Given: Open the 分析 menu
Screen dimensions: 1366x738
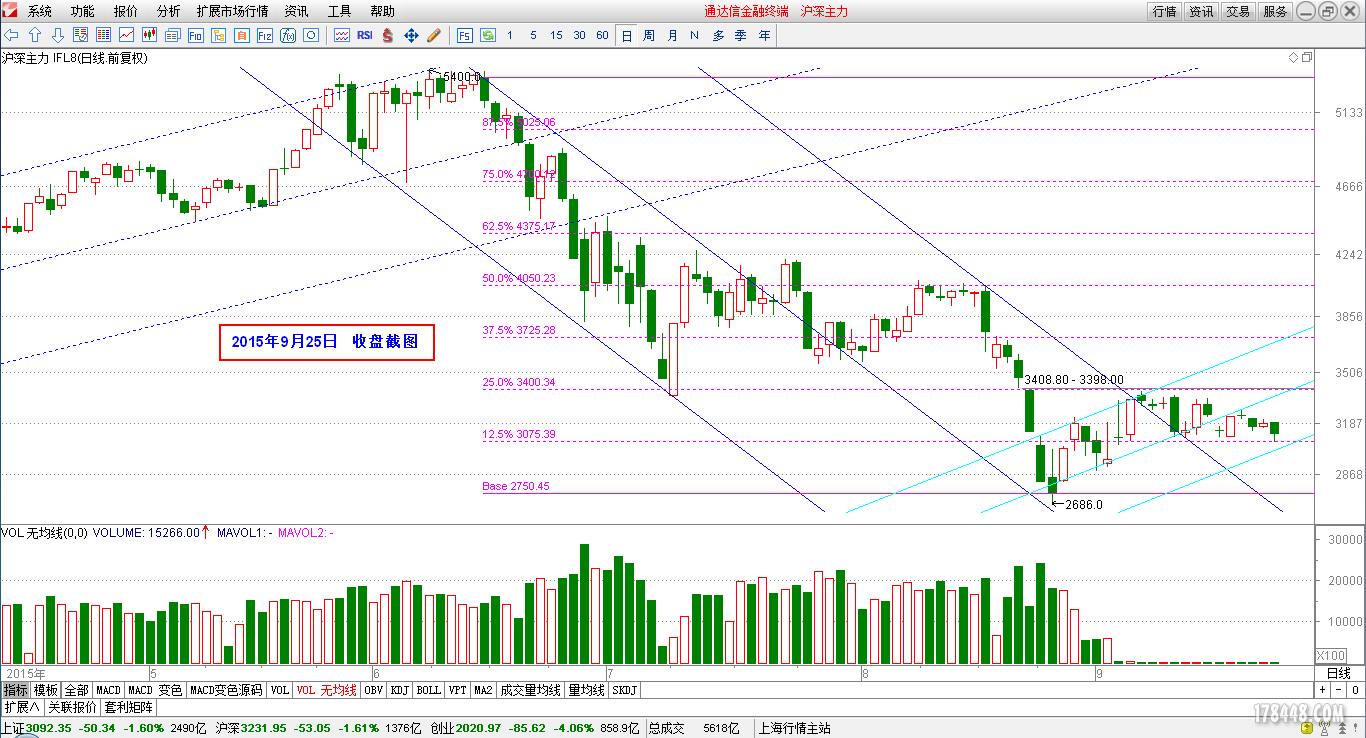Looking at the screenshot, I should coord(169,11).
